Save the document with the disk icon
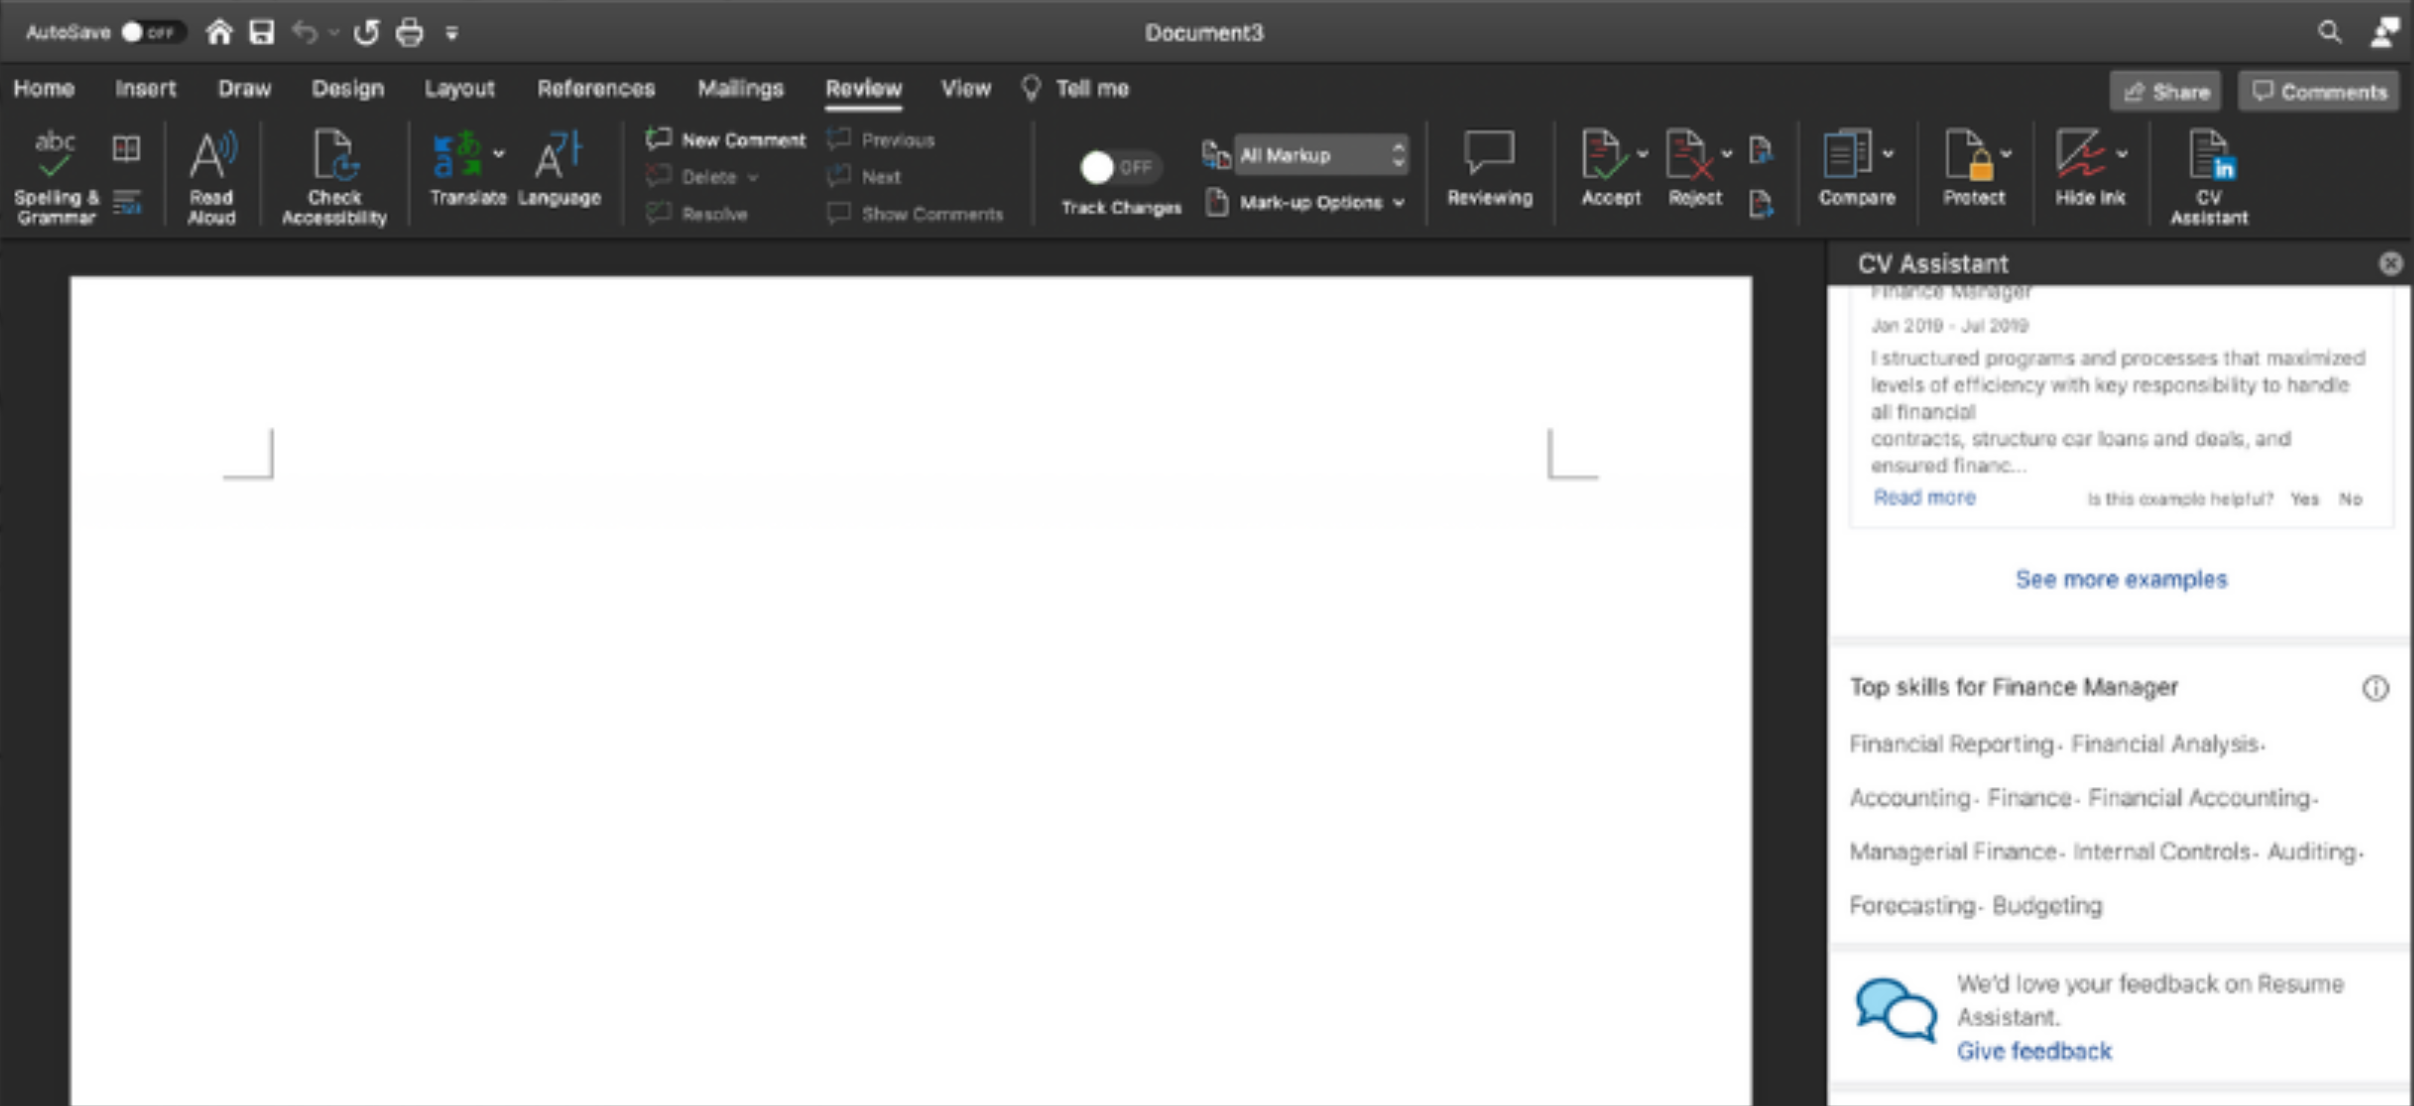 point(262,32)
